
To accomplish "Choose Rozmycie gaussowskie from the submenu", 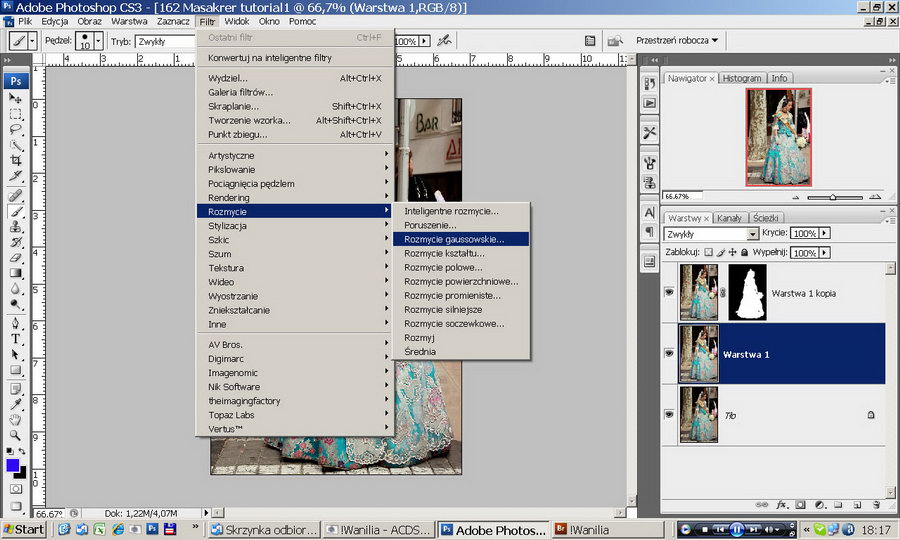I will click(x=454, y=239).
